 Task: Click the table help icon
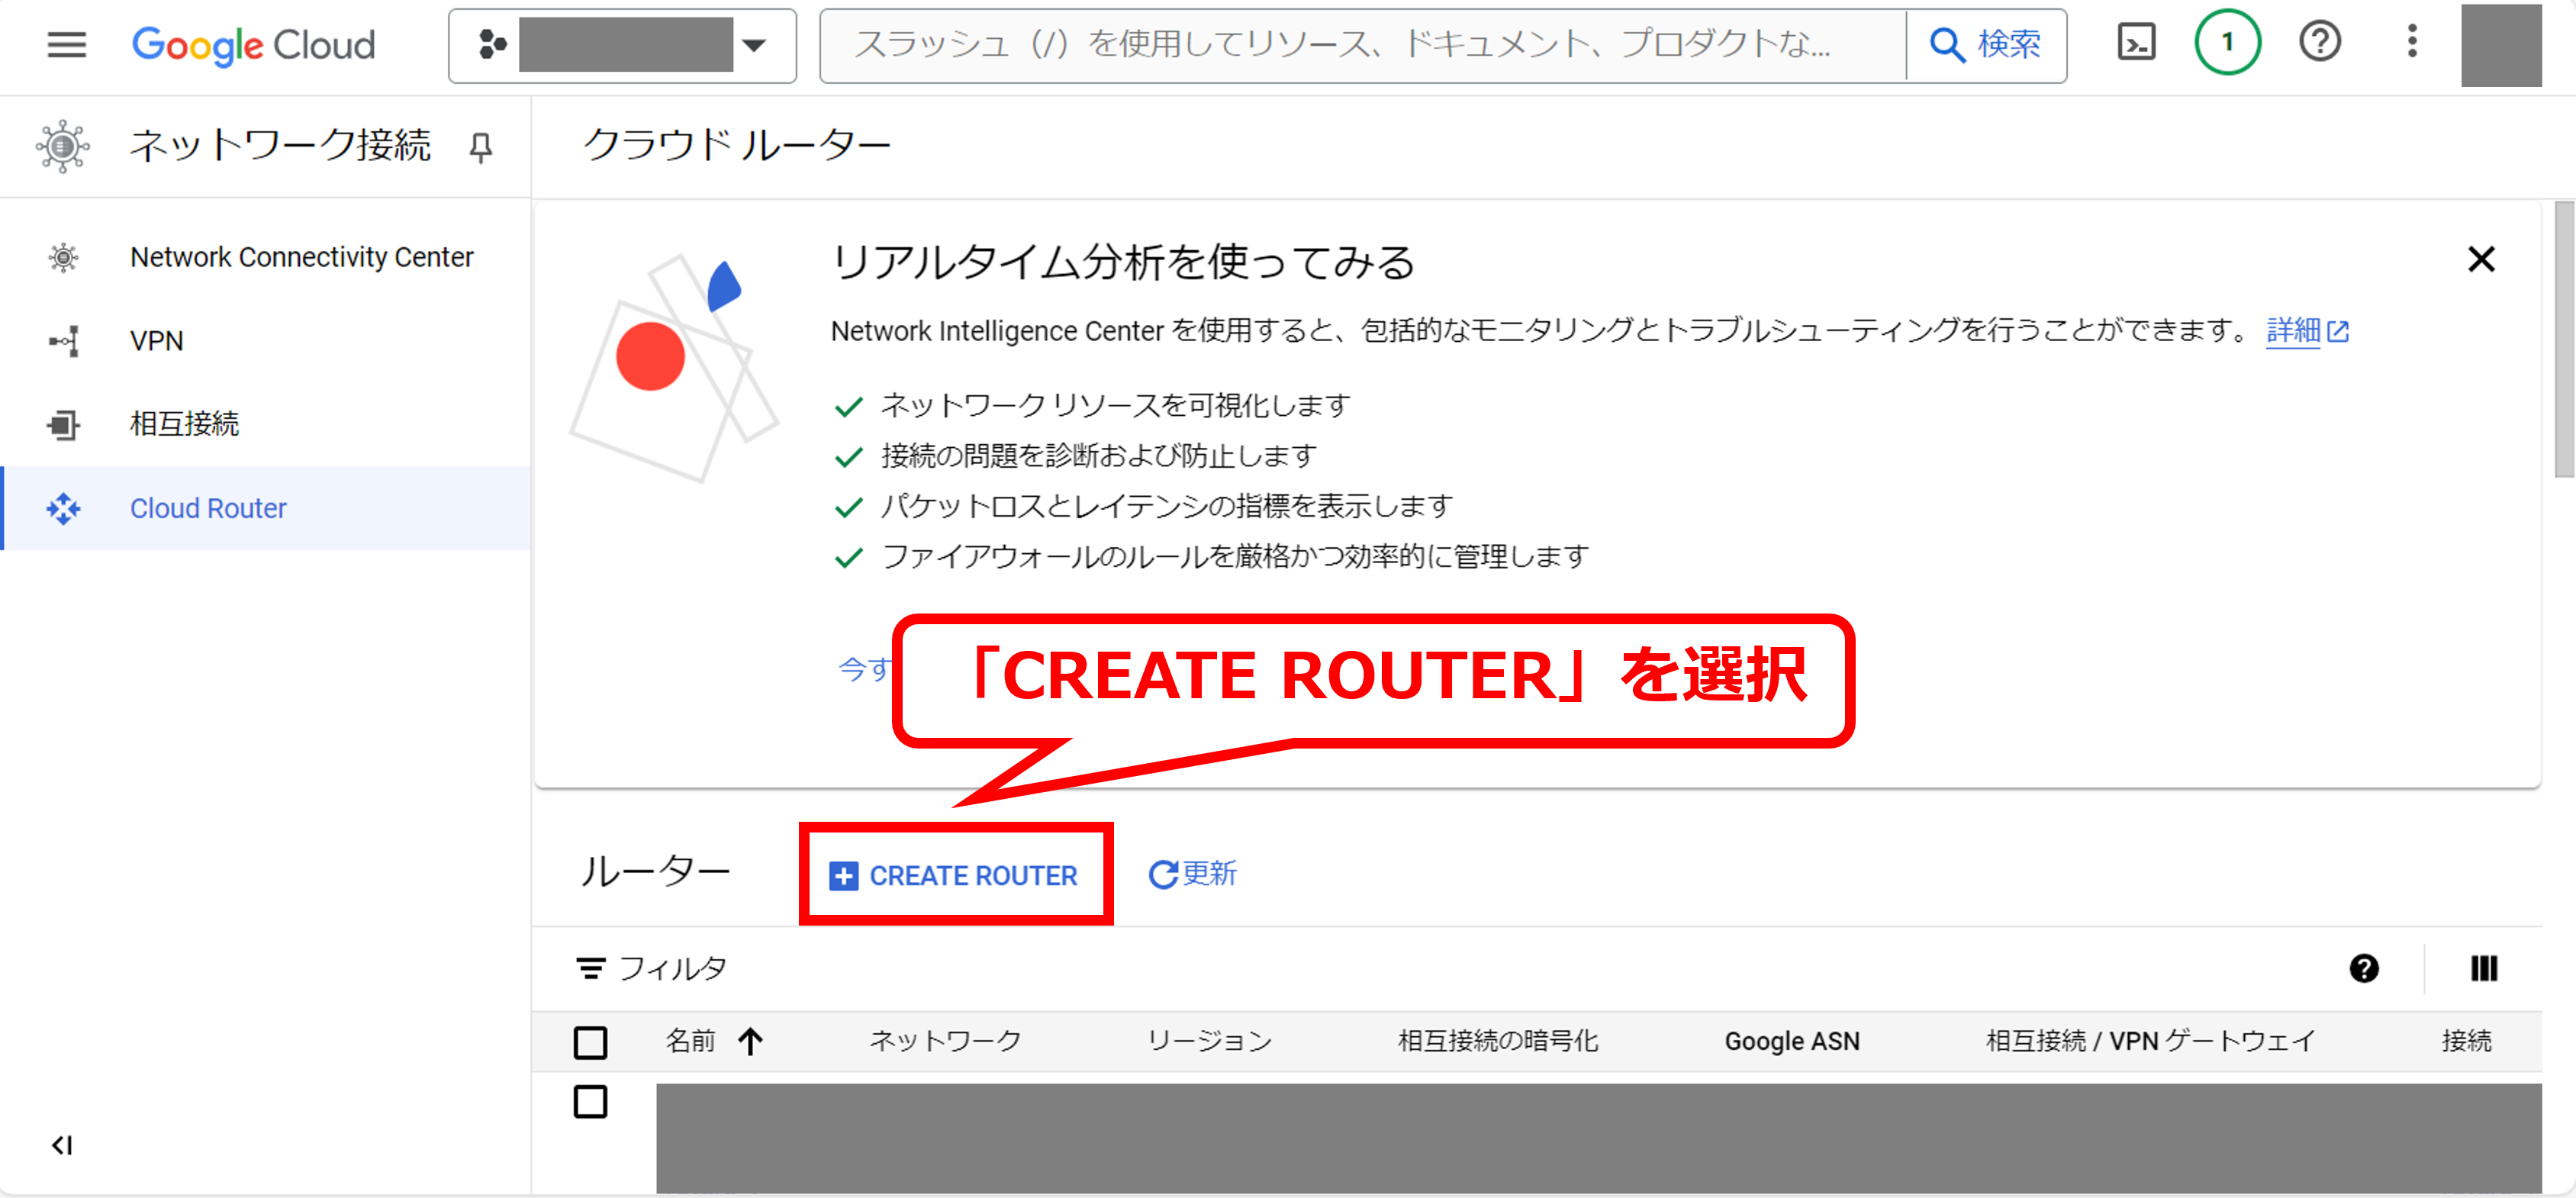pyautogui.click(x=2364, y=968)
